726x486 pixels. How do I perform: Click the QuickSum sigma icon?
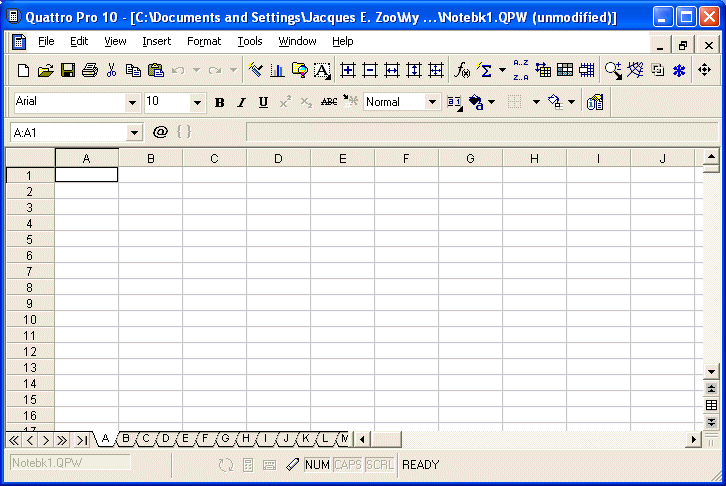tap(485, 70)
